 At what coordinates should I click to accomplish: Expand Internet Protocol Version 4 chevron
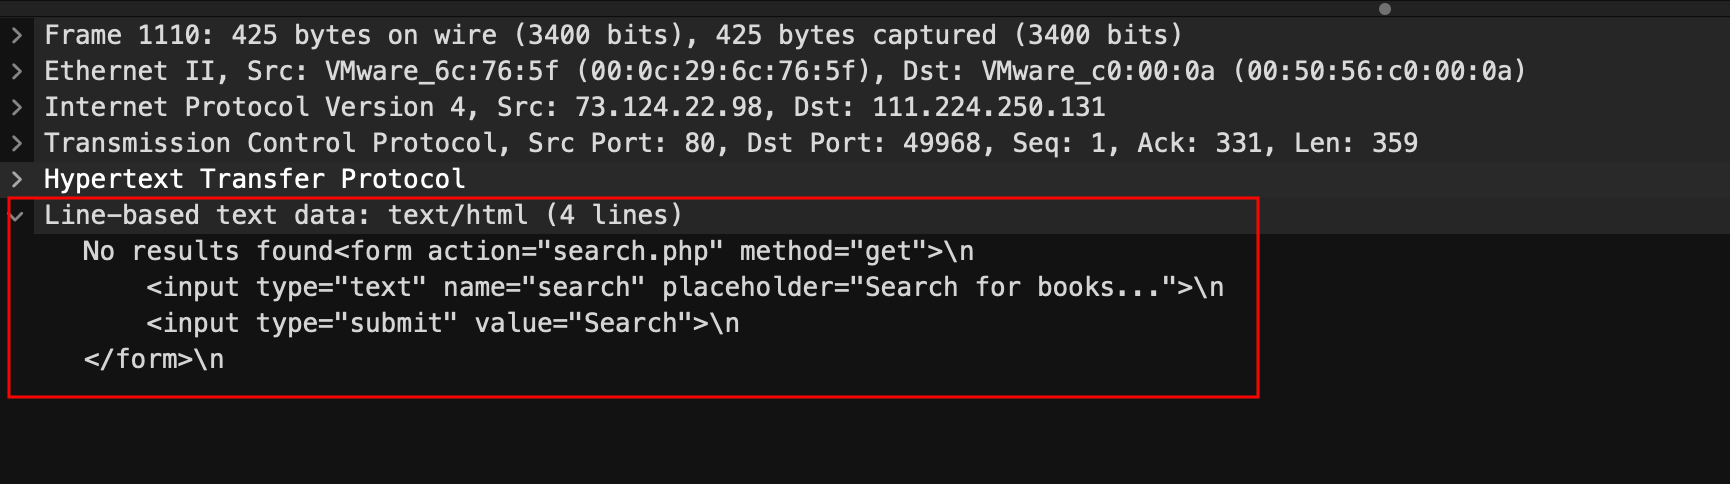17,107
